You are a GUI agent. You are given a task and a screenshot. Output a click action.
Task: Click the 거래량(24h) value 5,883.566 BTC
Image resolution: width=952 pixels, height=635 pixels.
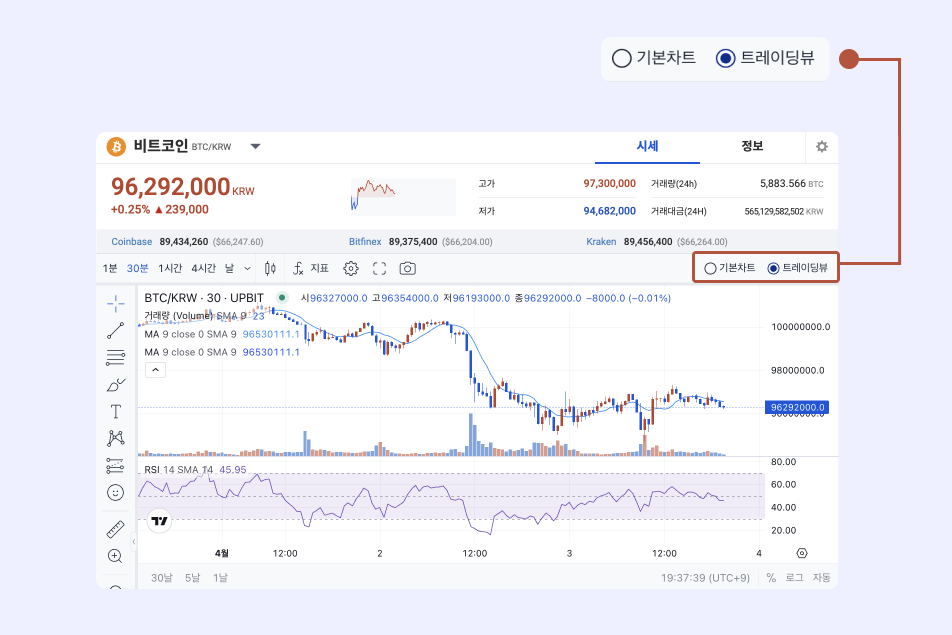tap(792, 183)
